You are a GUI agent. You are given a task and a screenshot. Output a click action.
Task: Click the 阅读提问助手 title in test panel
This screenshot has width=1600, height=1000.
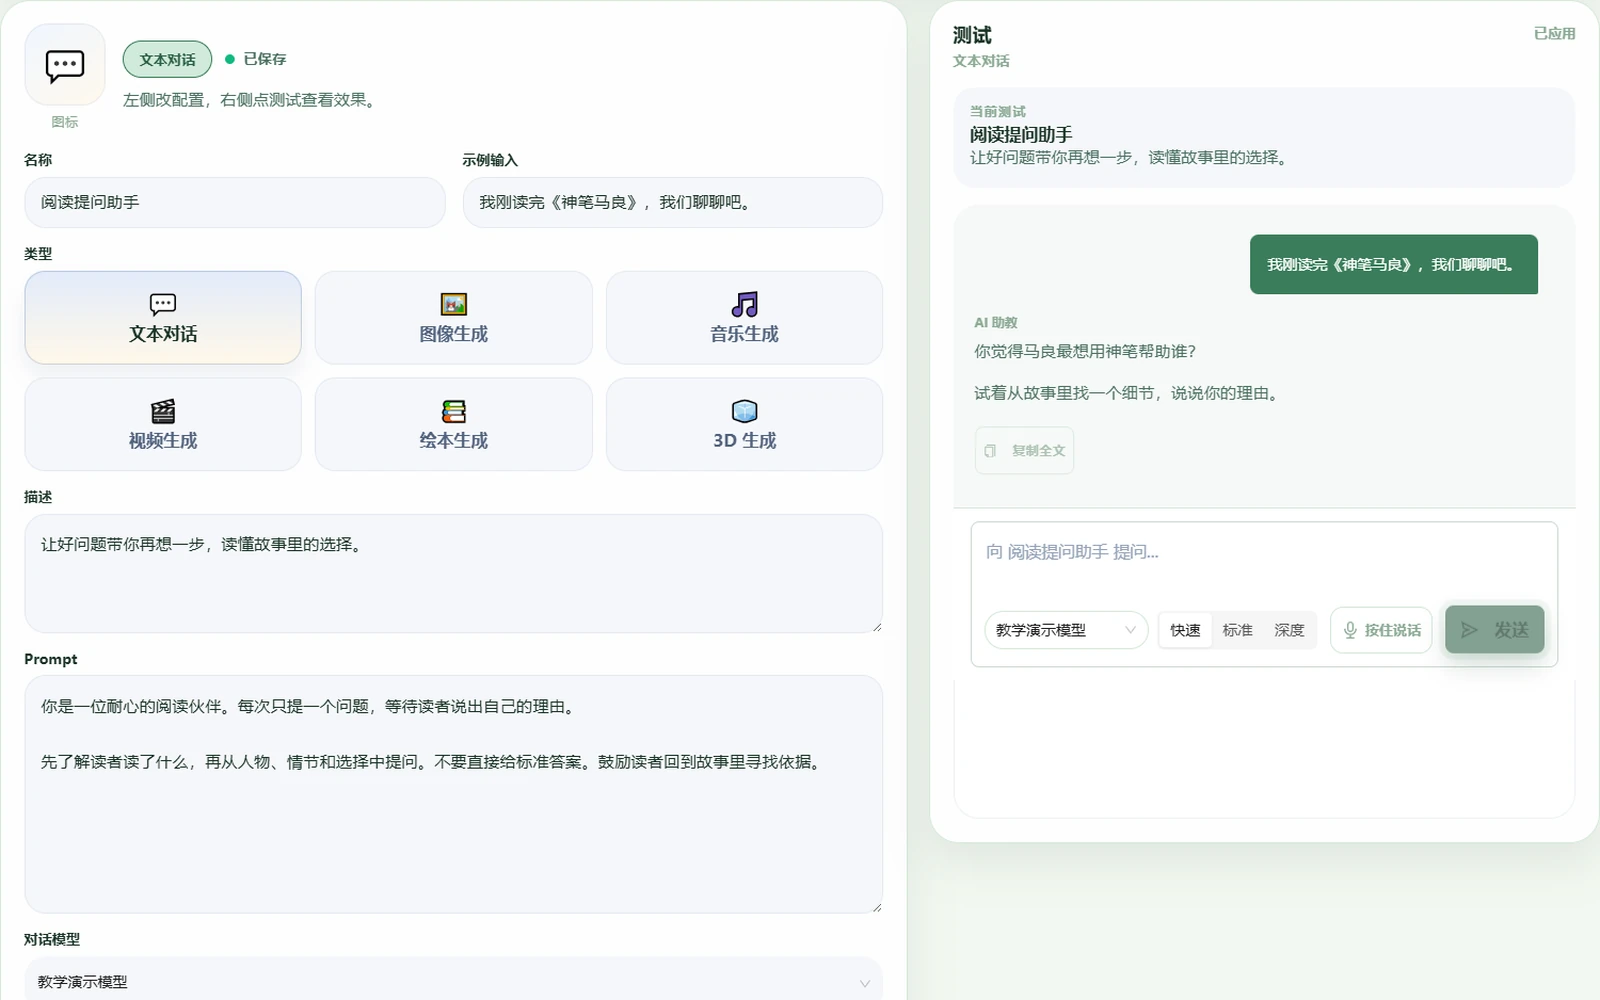(1021, 135)
